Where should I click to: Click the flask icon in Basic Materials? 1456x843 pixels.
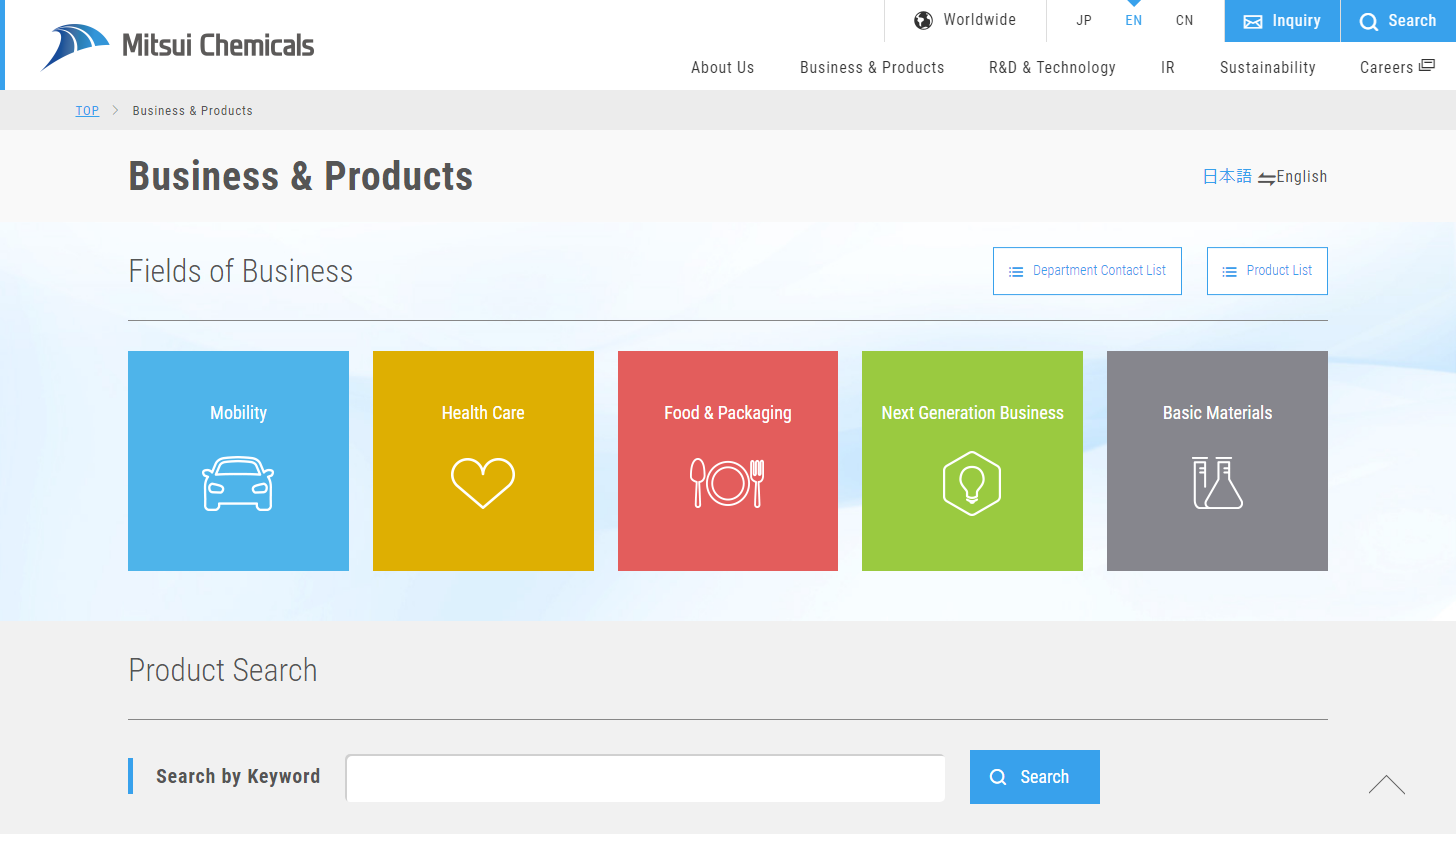(1217, 483)
